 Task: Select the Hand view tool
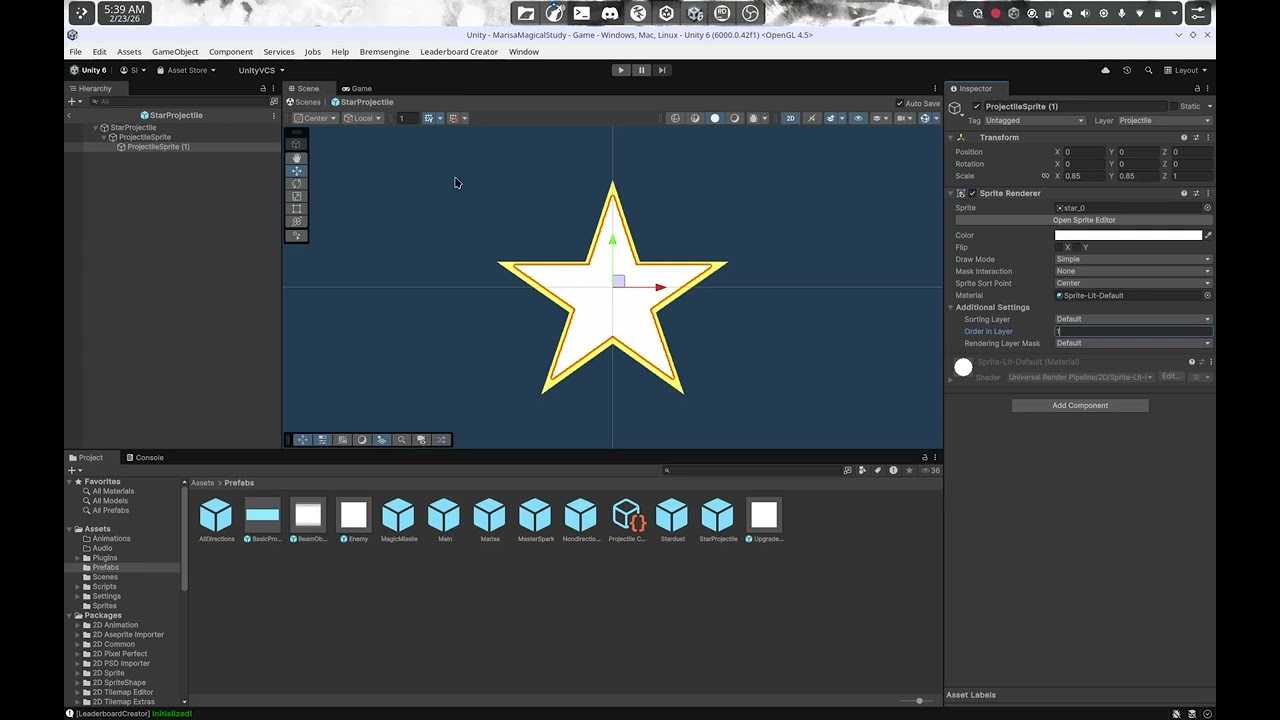pos(296,158)
